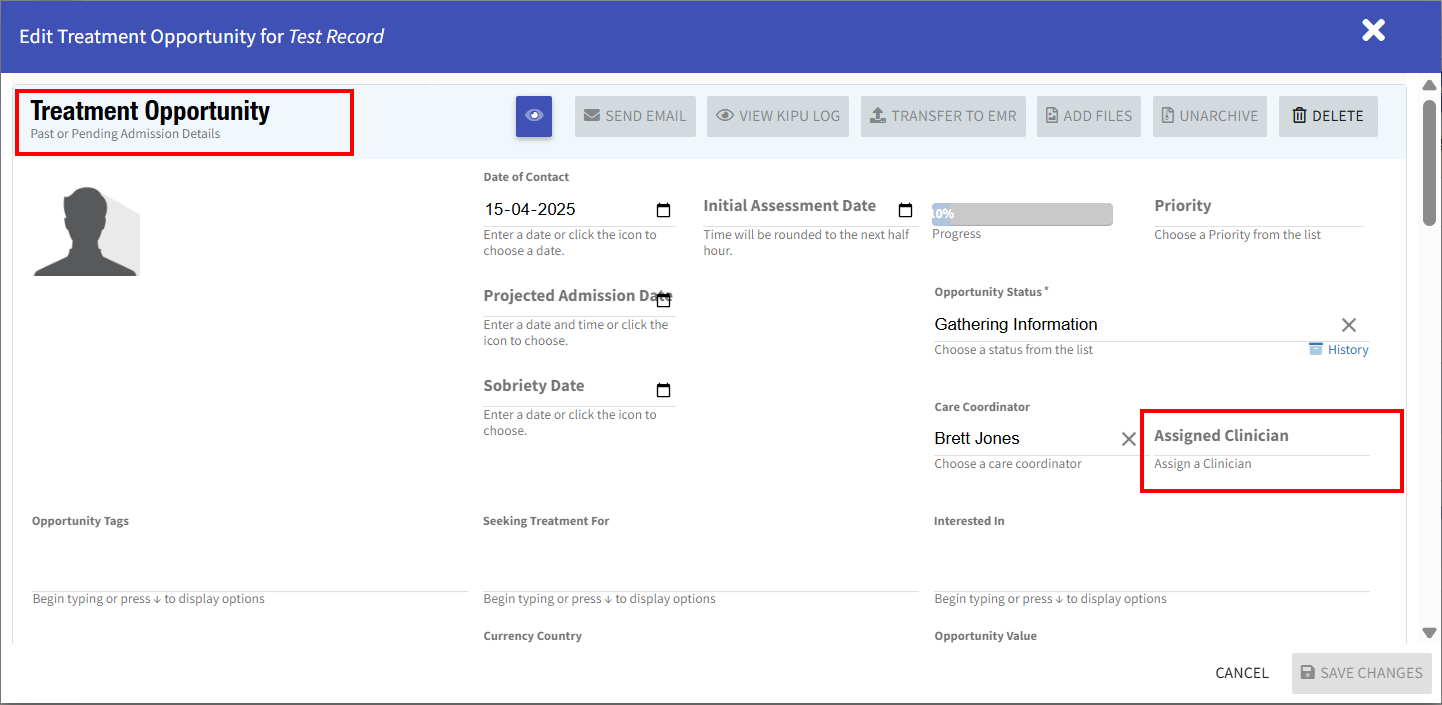This screenshot has width=1442, height=705.
Task: Open the status History link
Action: (x=1339, y=350)
